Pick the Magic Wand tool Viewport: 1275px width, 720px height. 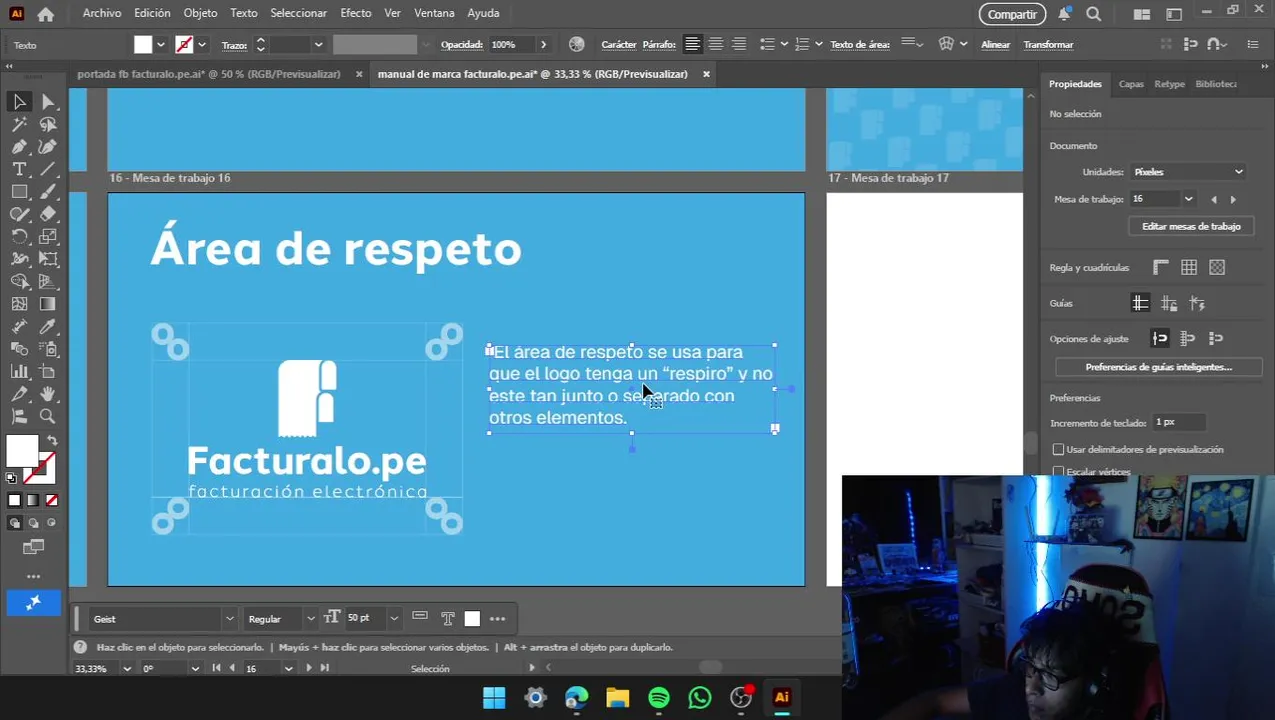coord(19,125)
